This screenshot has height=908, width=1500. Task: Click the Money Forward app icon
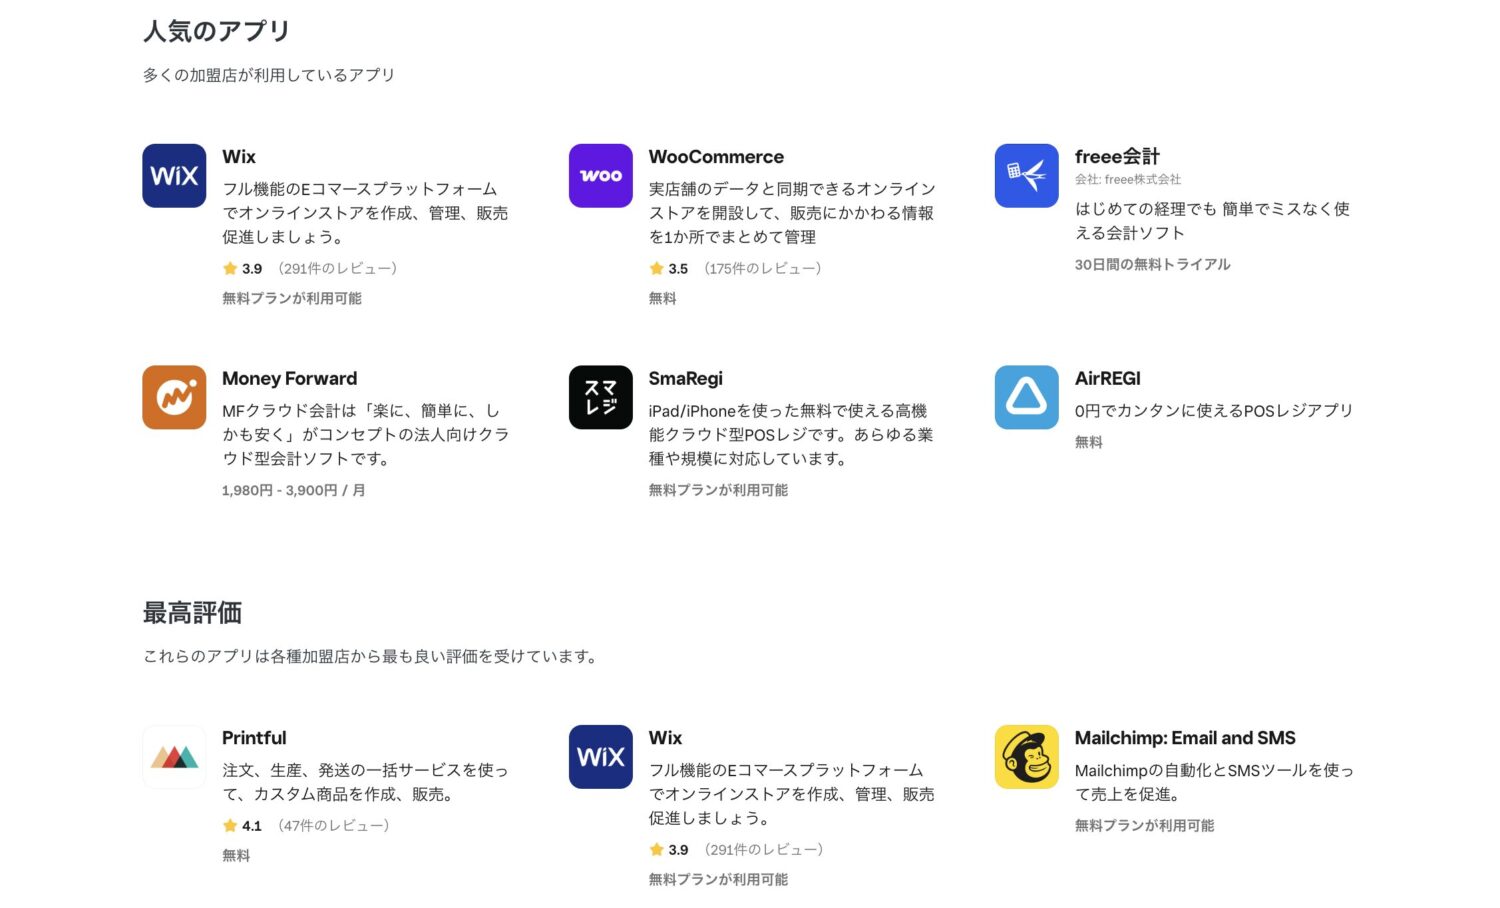click(173, 397)
